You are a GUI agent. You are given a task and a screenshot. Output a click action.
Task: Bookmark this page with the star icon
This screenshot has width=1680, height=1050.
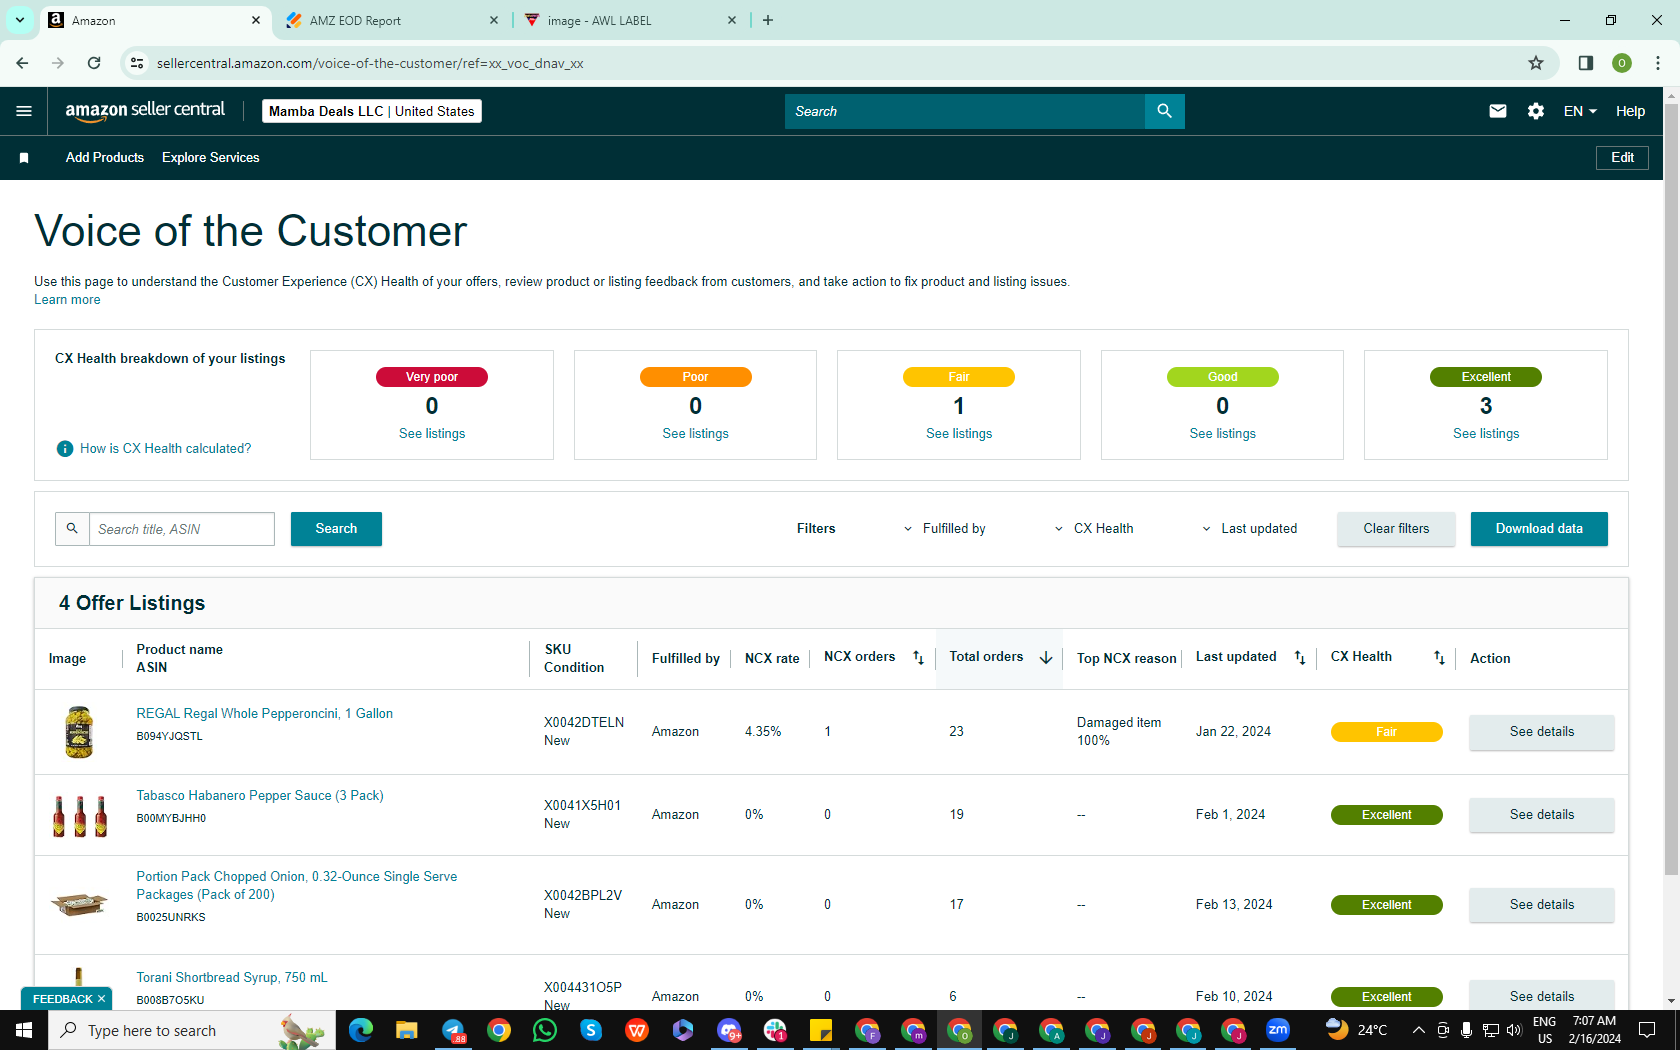coord(1536,63)
